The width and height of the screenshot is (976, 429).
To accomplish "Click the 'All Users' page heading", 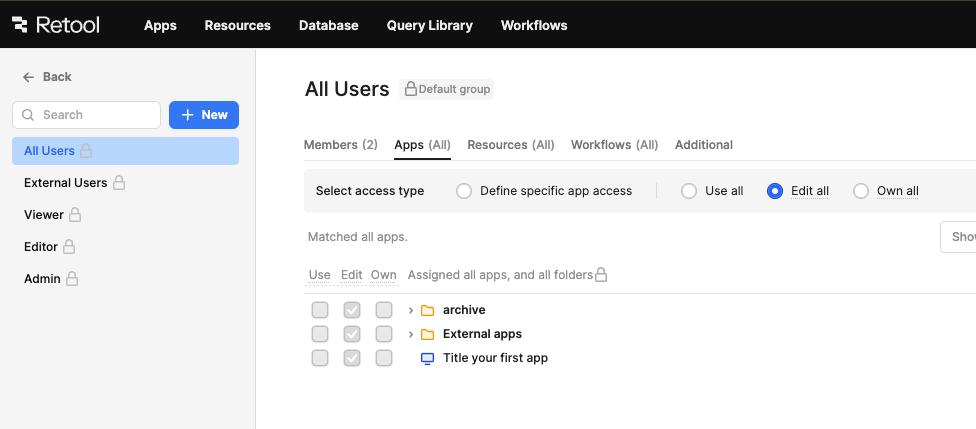I will pyautogui.click(x=347, y=89).
